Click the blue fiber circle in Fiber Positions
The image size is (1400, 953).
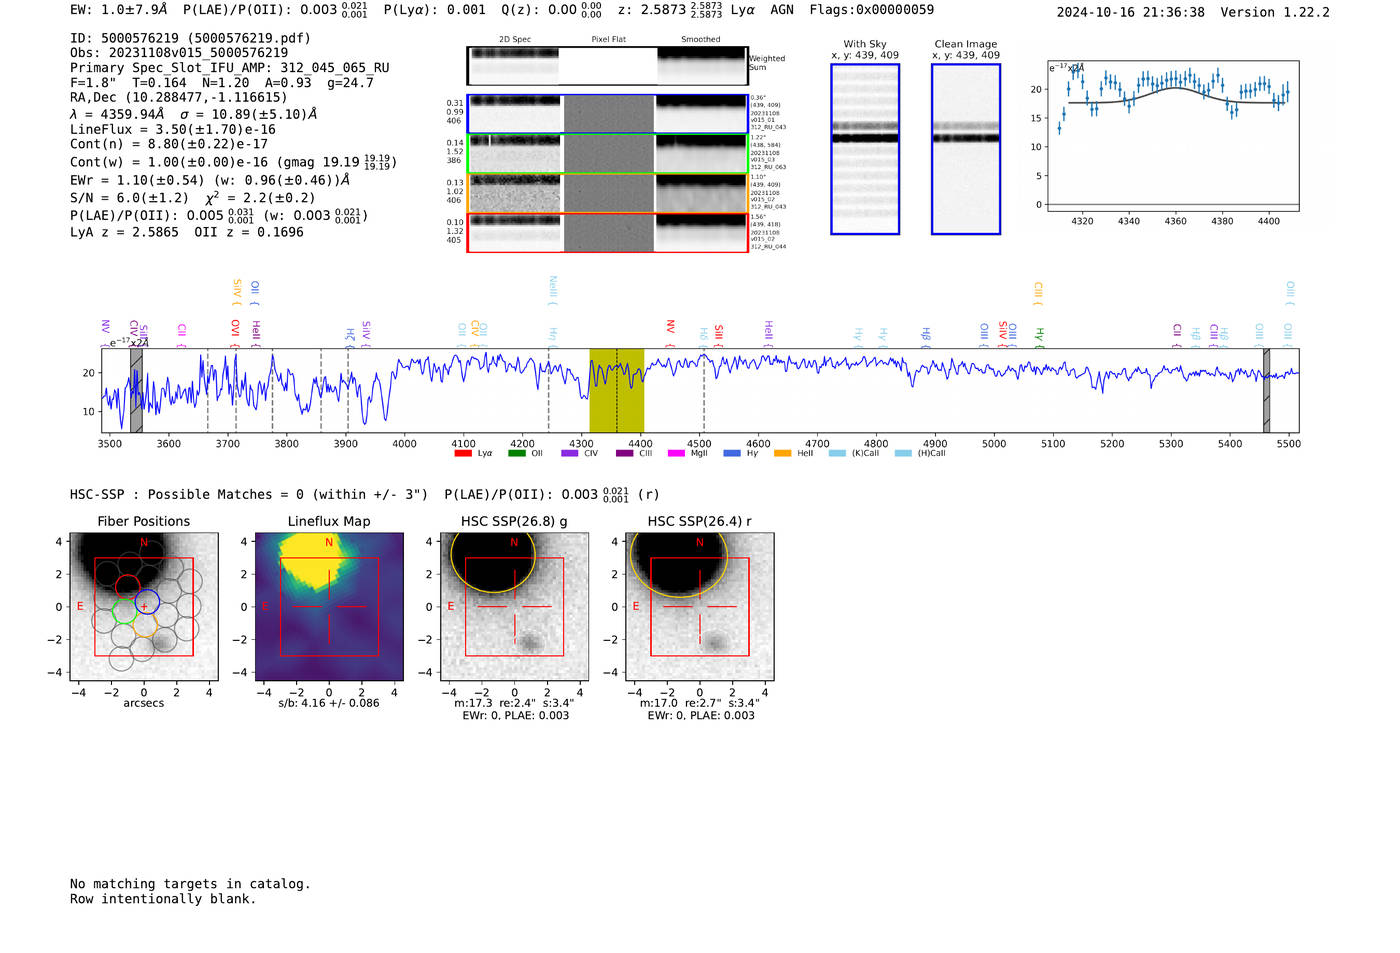click(x=147, y=603)
